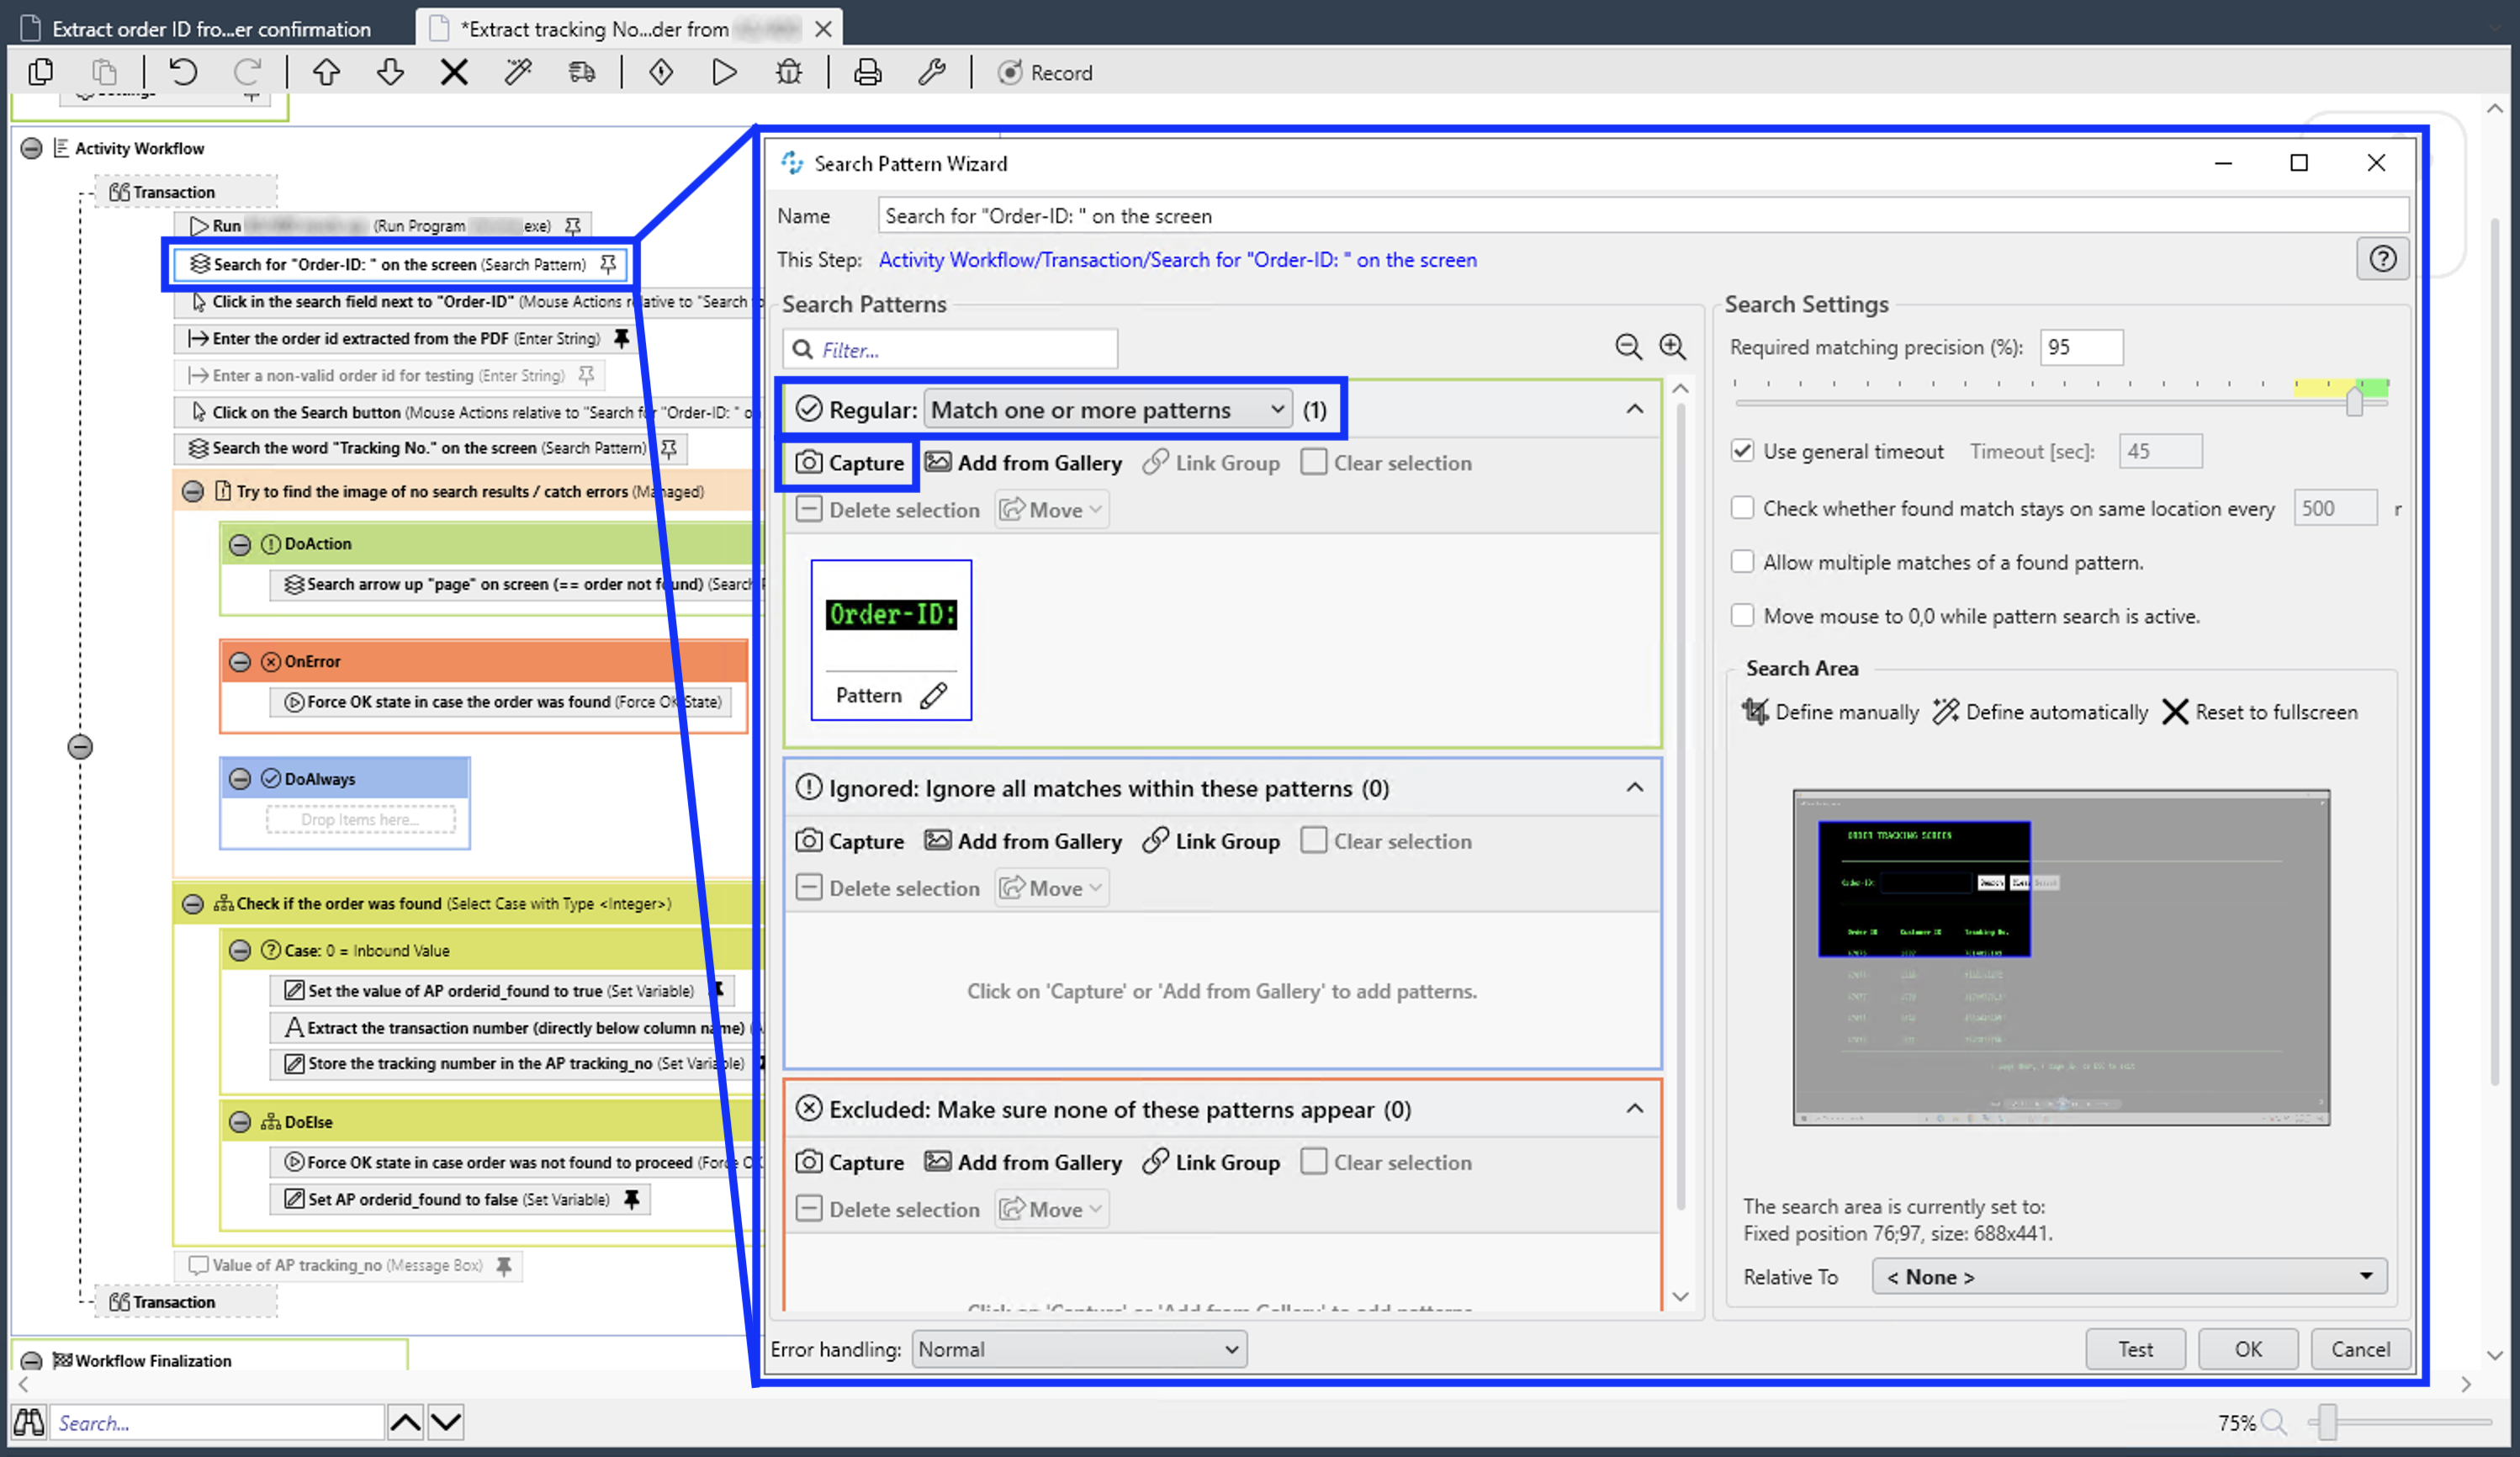Click pencil edit icon on Order-ID pattern
The width and height of the screenshot is (2520, 1457).
933,695
